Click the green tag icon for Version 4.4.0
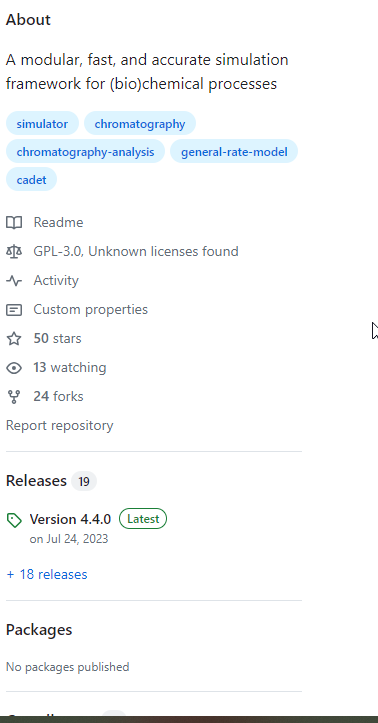The image size is (378, 723). click(x=14, y=521)
